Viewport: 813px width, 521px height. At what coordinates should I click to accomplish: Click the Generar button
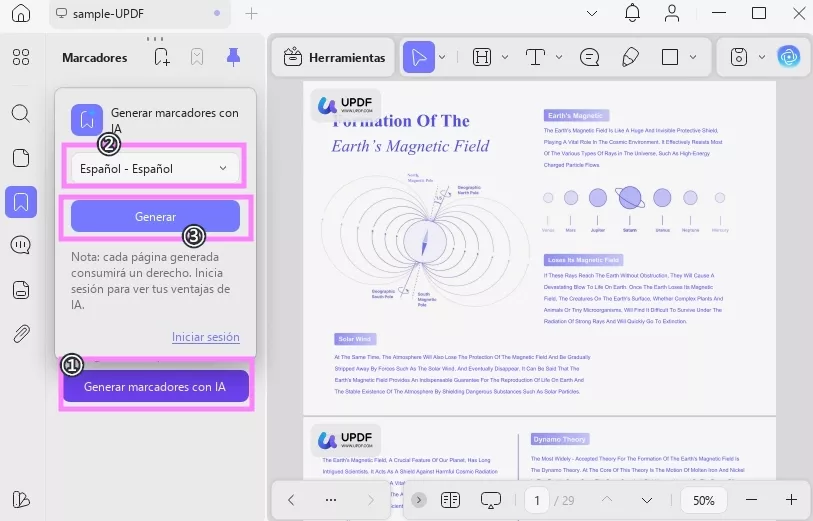point(155,217)
